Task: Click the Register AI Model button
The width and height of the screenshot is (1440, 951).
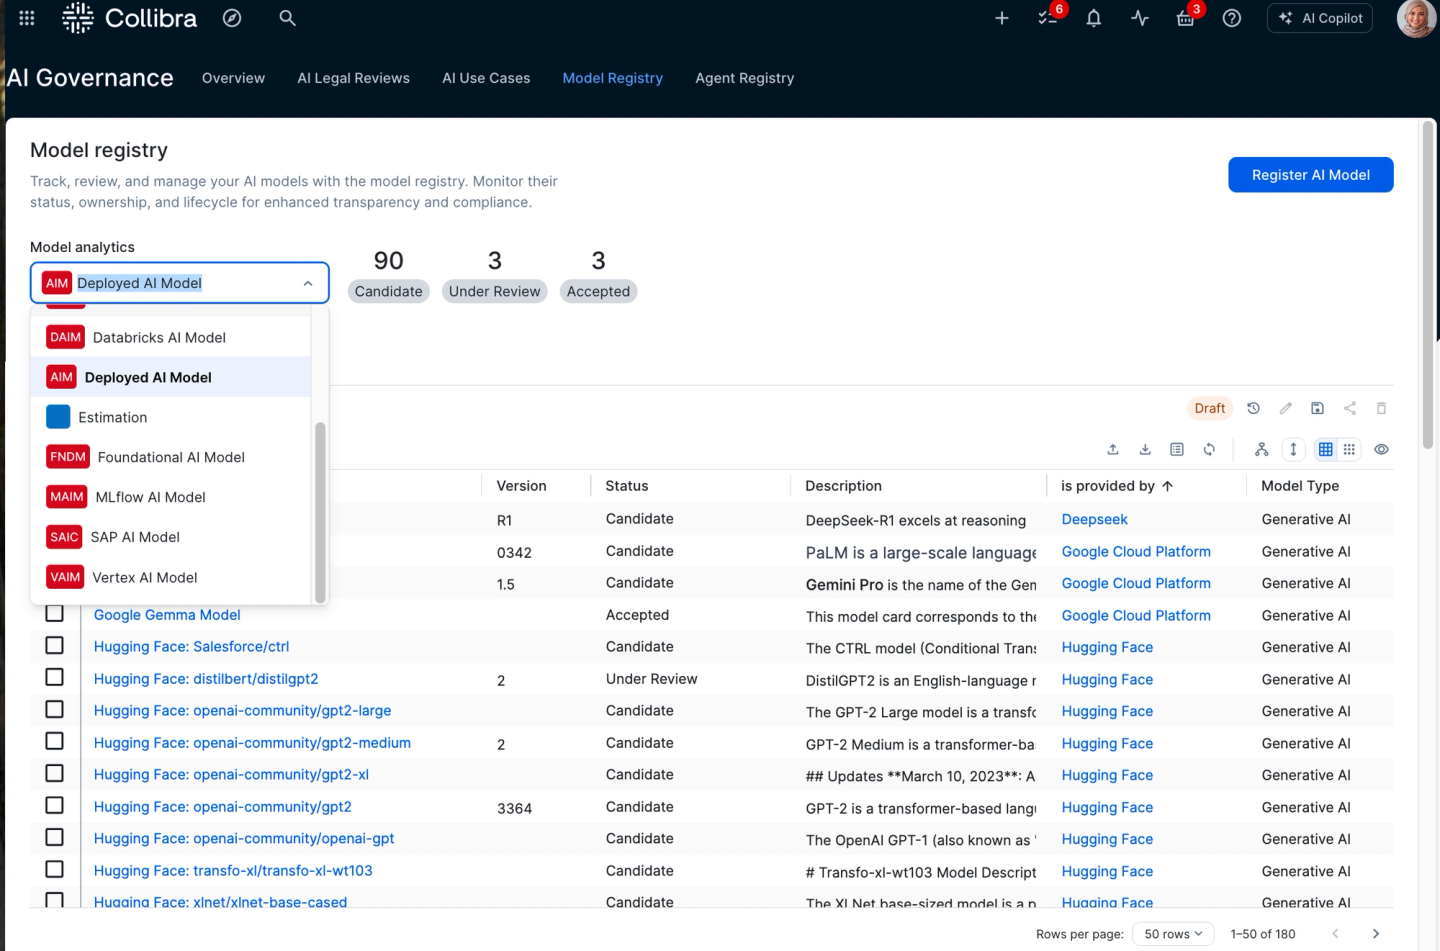Action: pyautogui.click(x=1311, y=175)
